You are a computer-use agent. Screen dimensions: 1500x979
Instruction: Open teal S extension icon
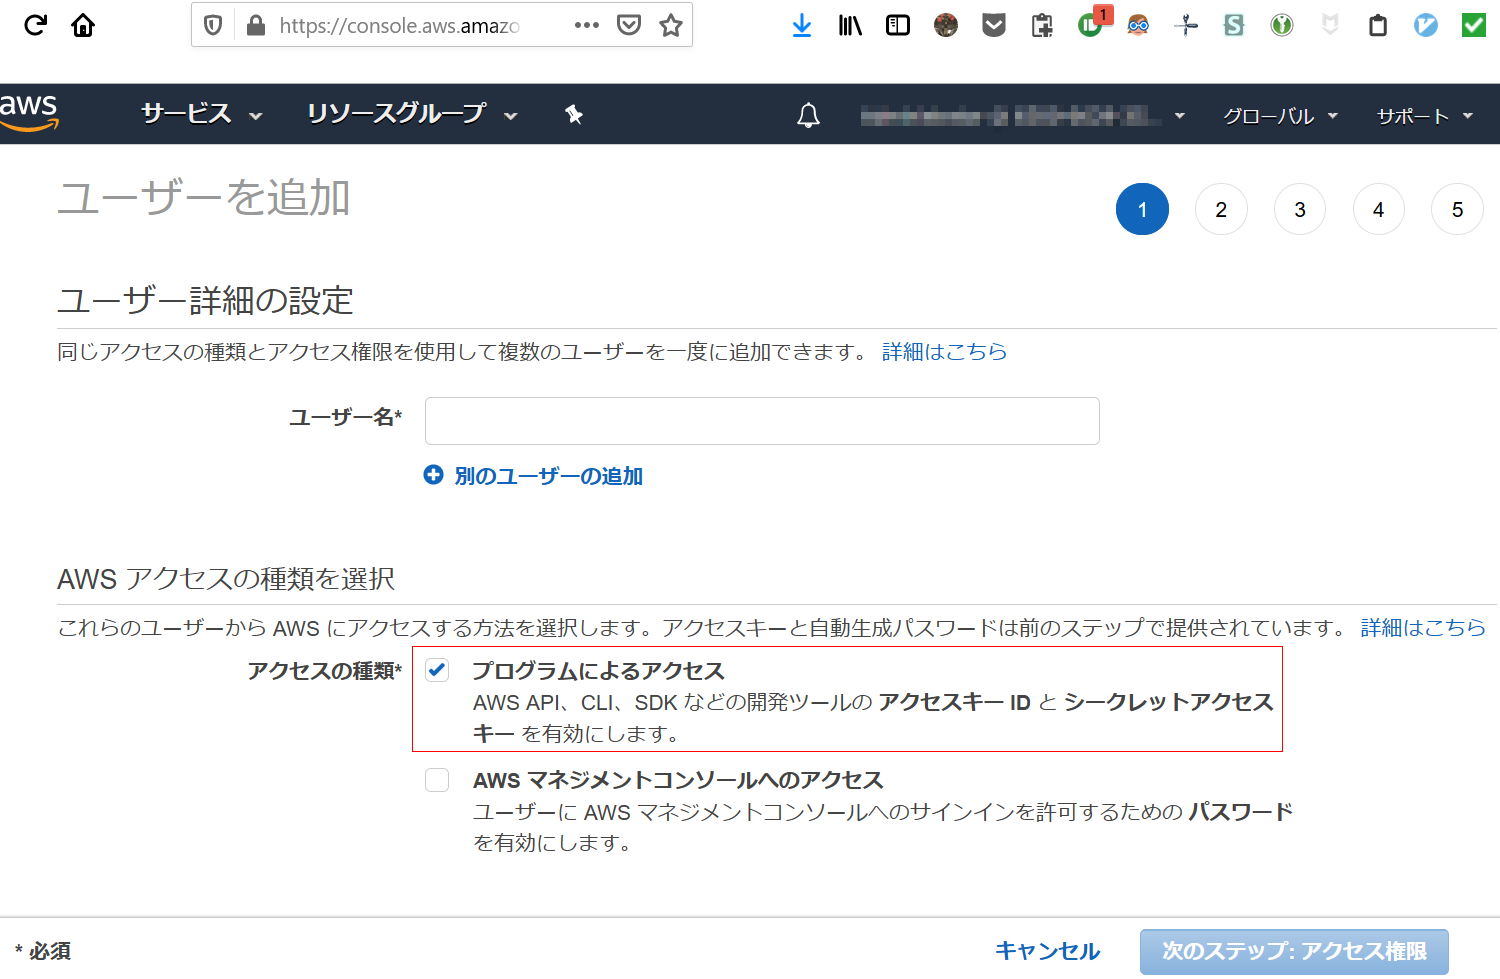[1234, 25]
